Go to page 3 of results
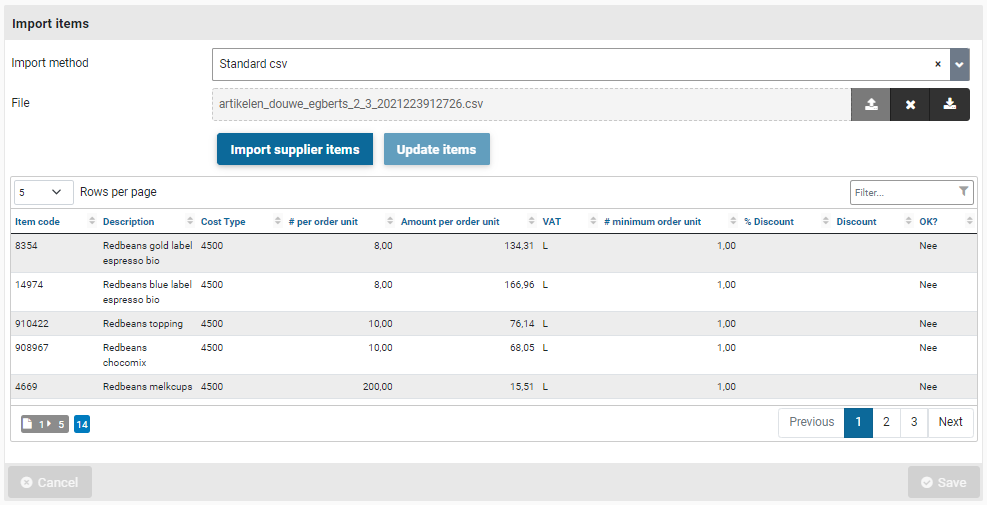The height and width of the screenshot is (505, 987). point(914,422)
